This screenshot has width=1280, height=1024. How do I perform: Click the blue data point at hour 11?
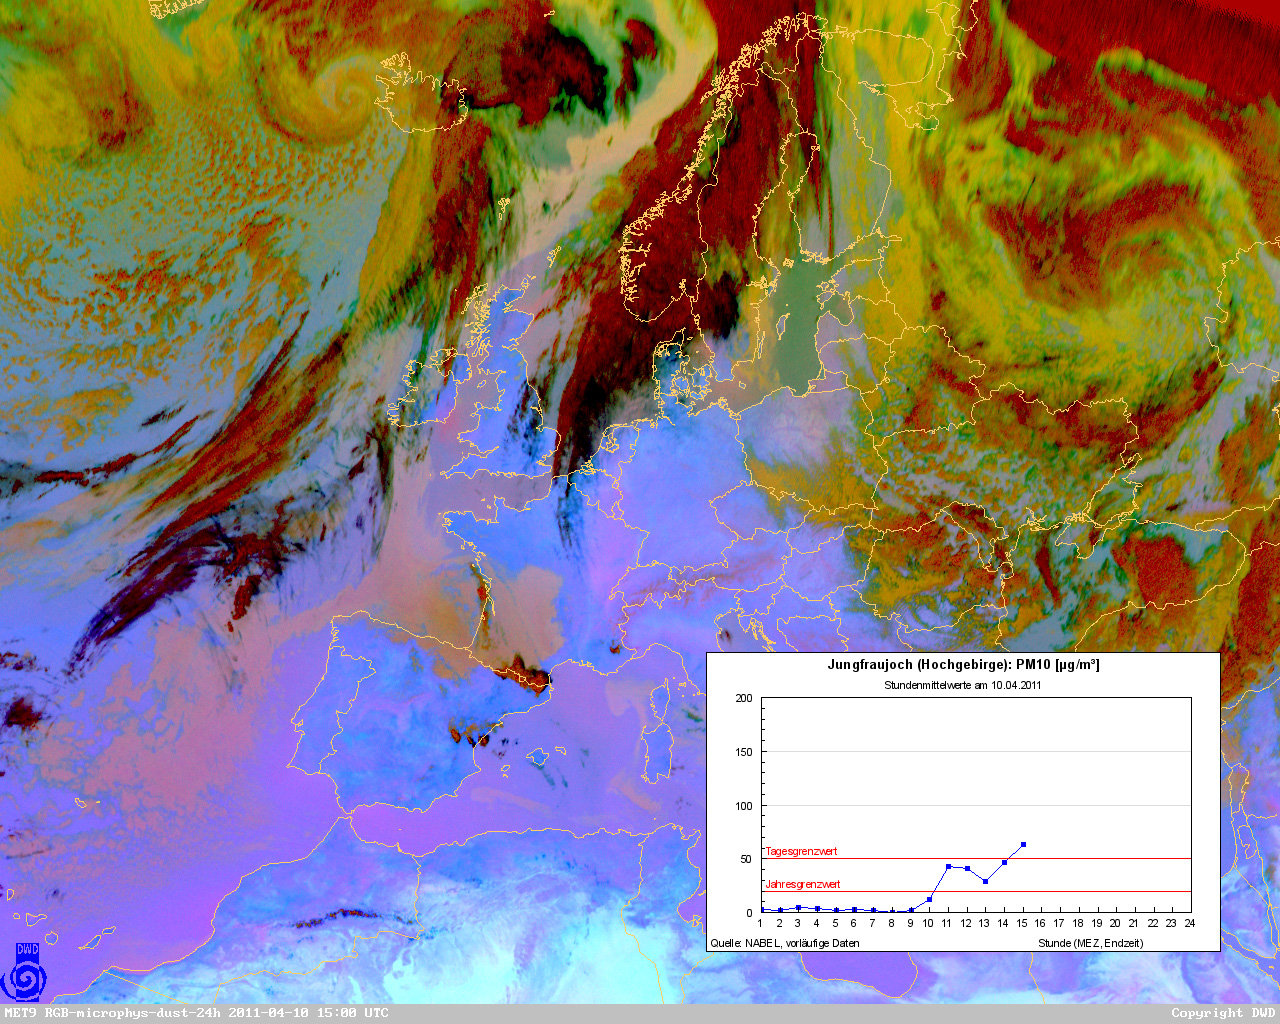pyautogui.click(x=948, y=866)
